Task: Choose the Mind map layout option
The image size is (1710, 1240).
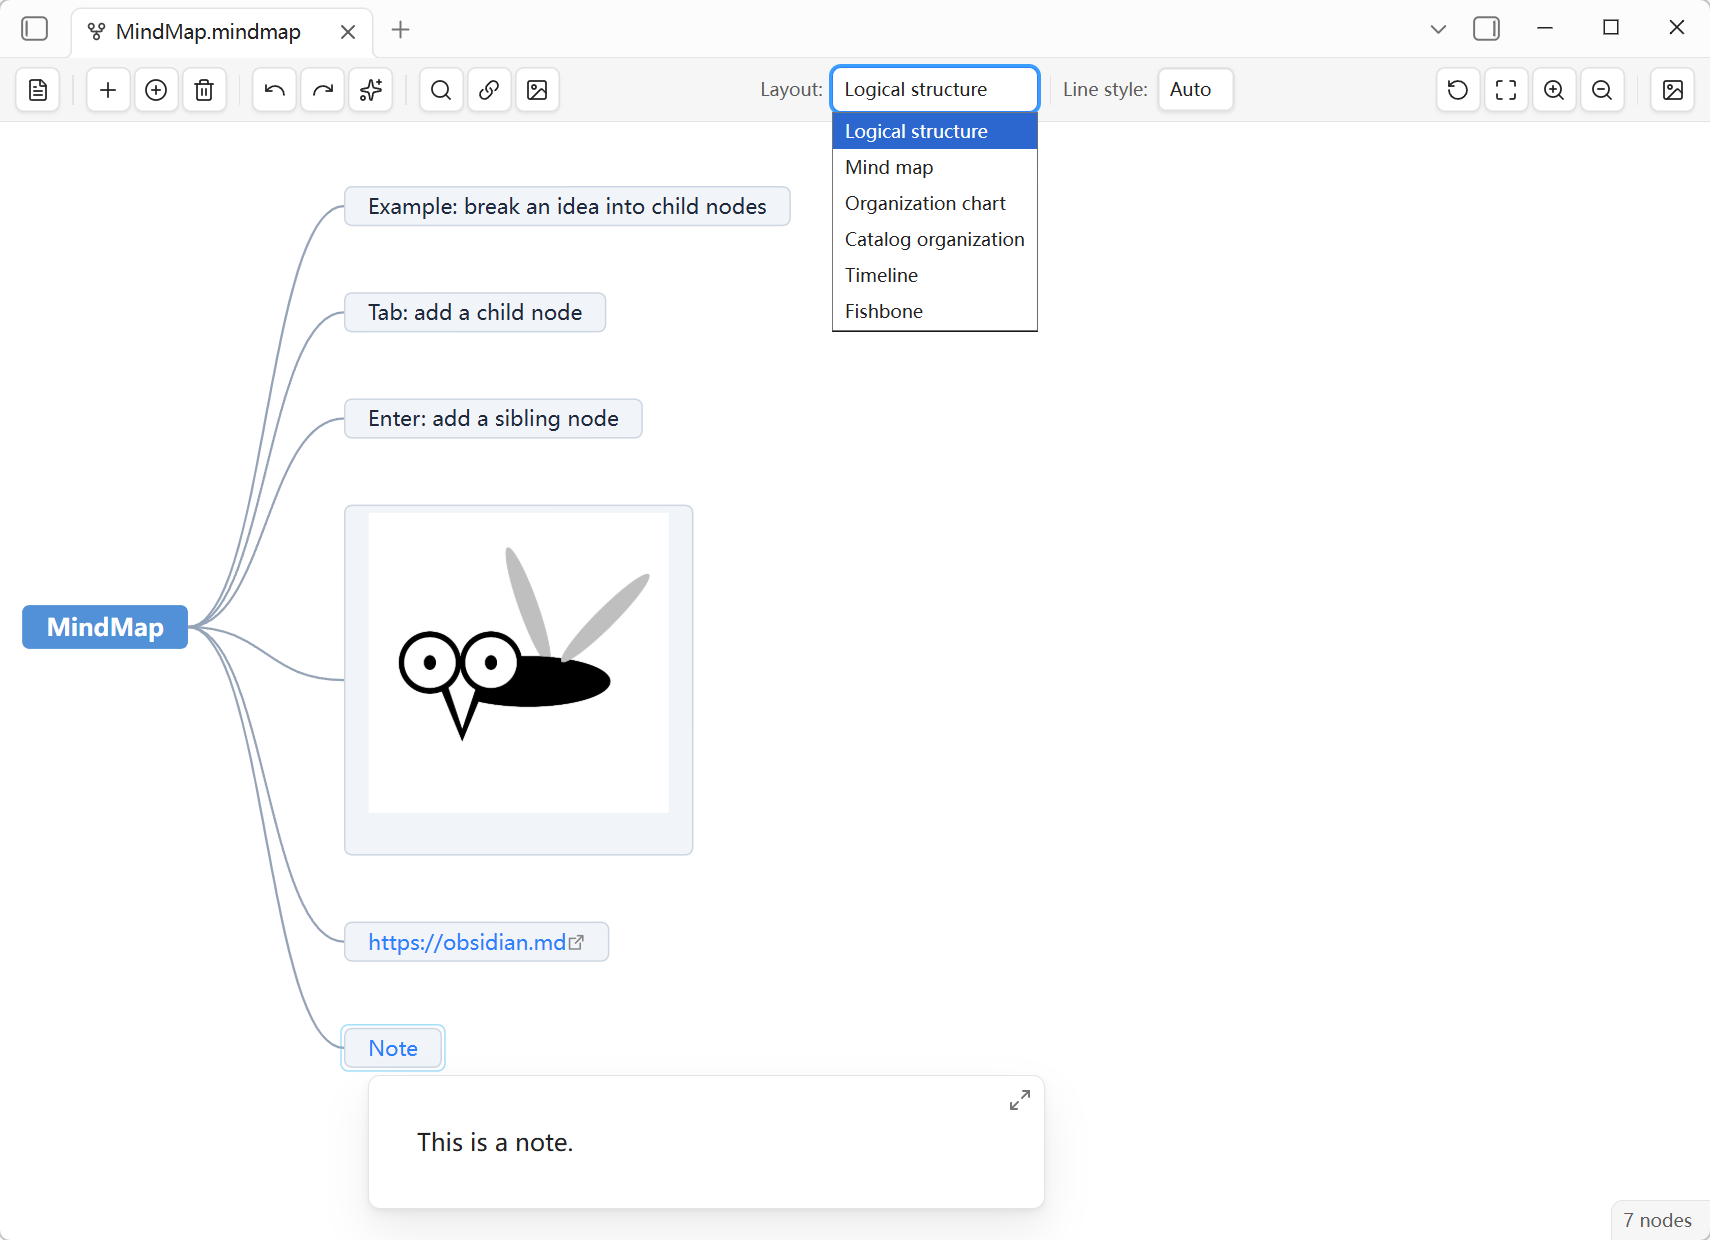Action: coord(935,167)
